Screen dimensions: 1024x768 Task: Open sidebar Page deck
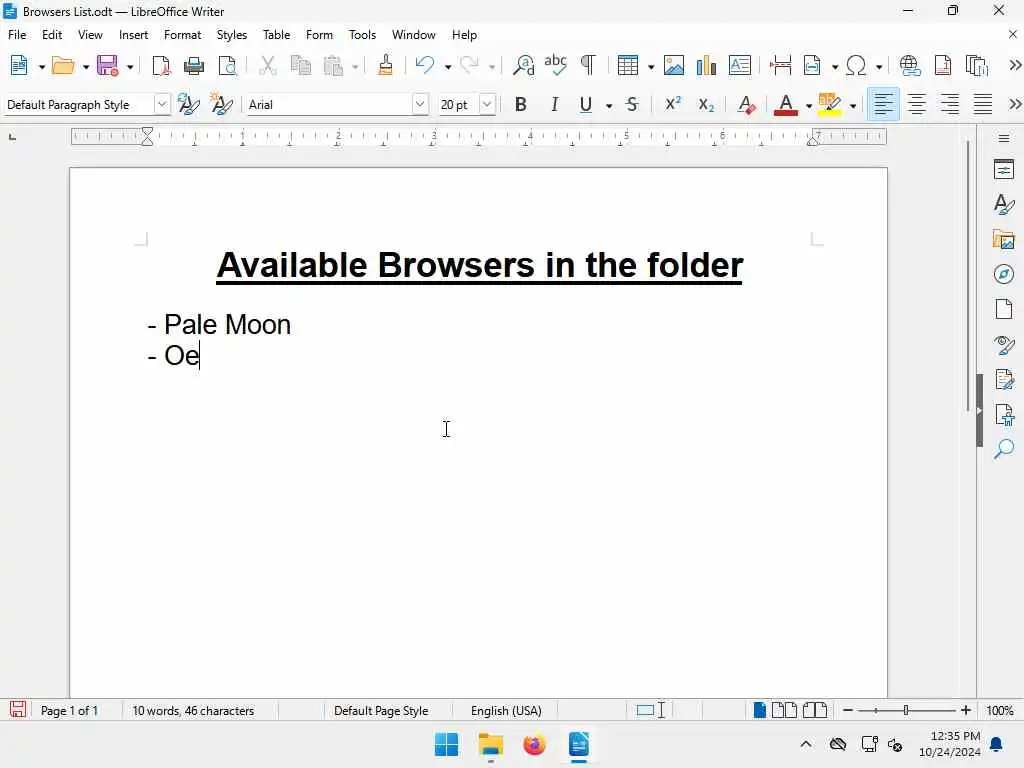[1004, 308]
